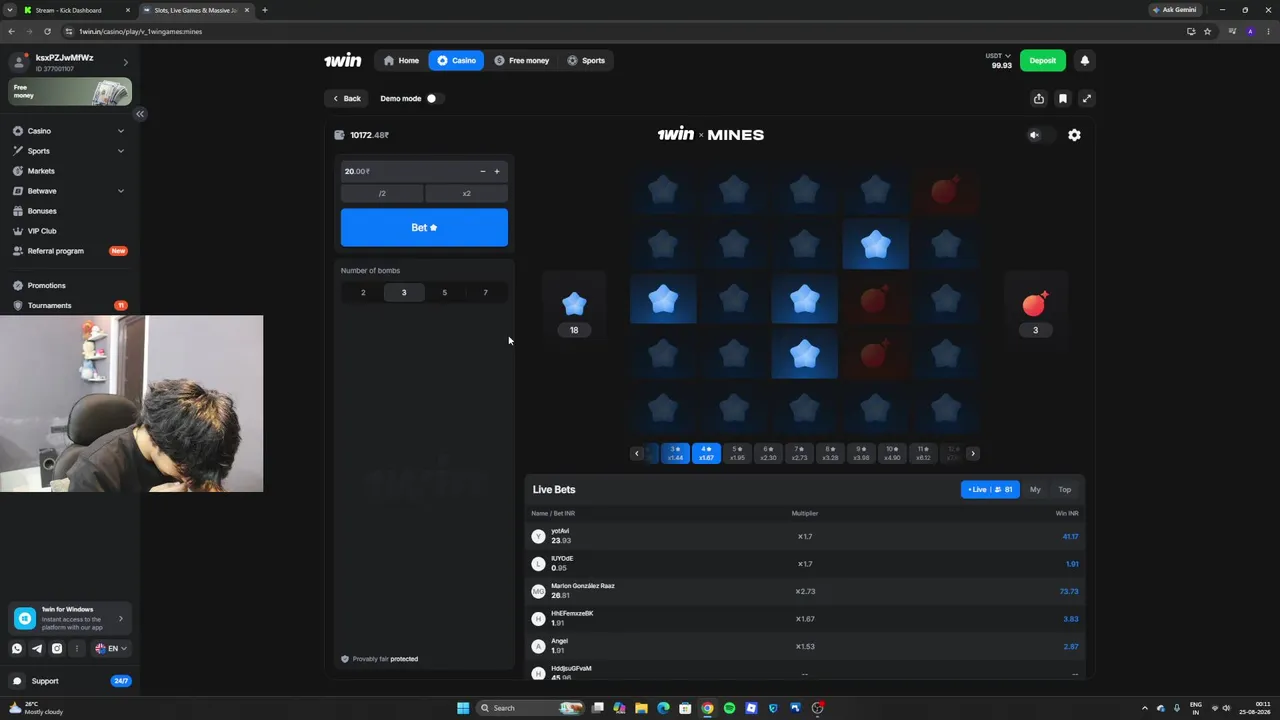Screen dimensions: 1280x720
Task: Enter fullscreen mode for the game
Action: [x=1087, y=98]
